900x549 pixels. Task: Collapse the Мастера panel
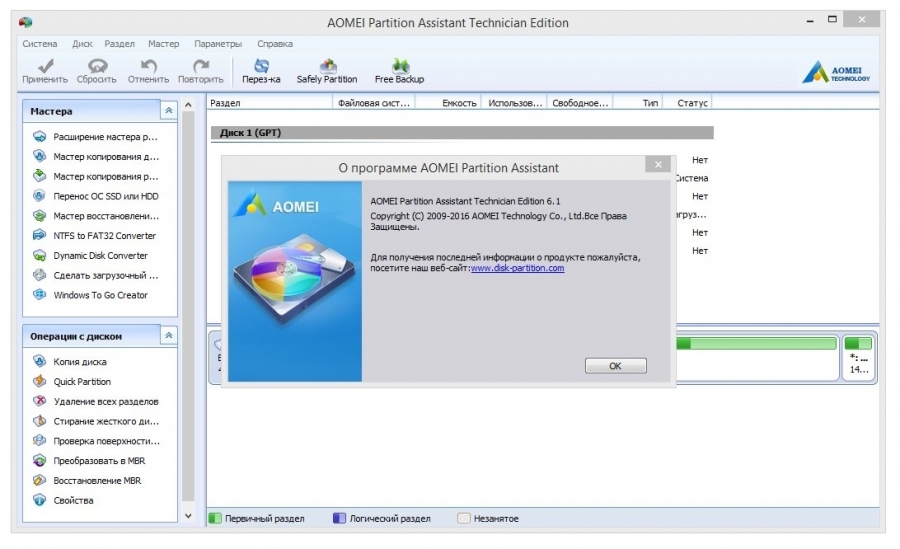168,111
